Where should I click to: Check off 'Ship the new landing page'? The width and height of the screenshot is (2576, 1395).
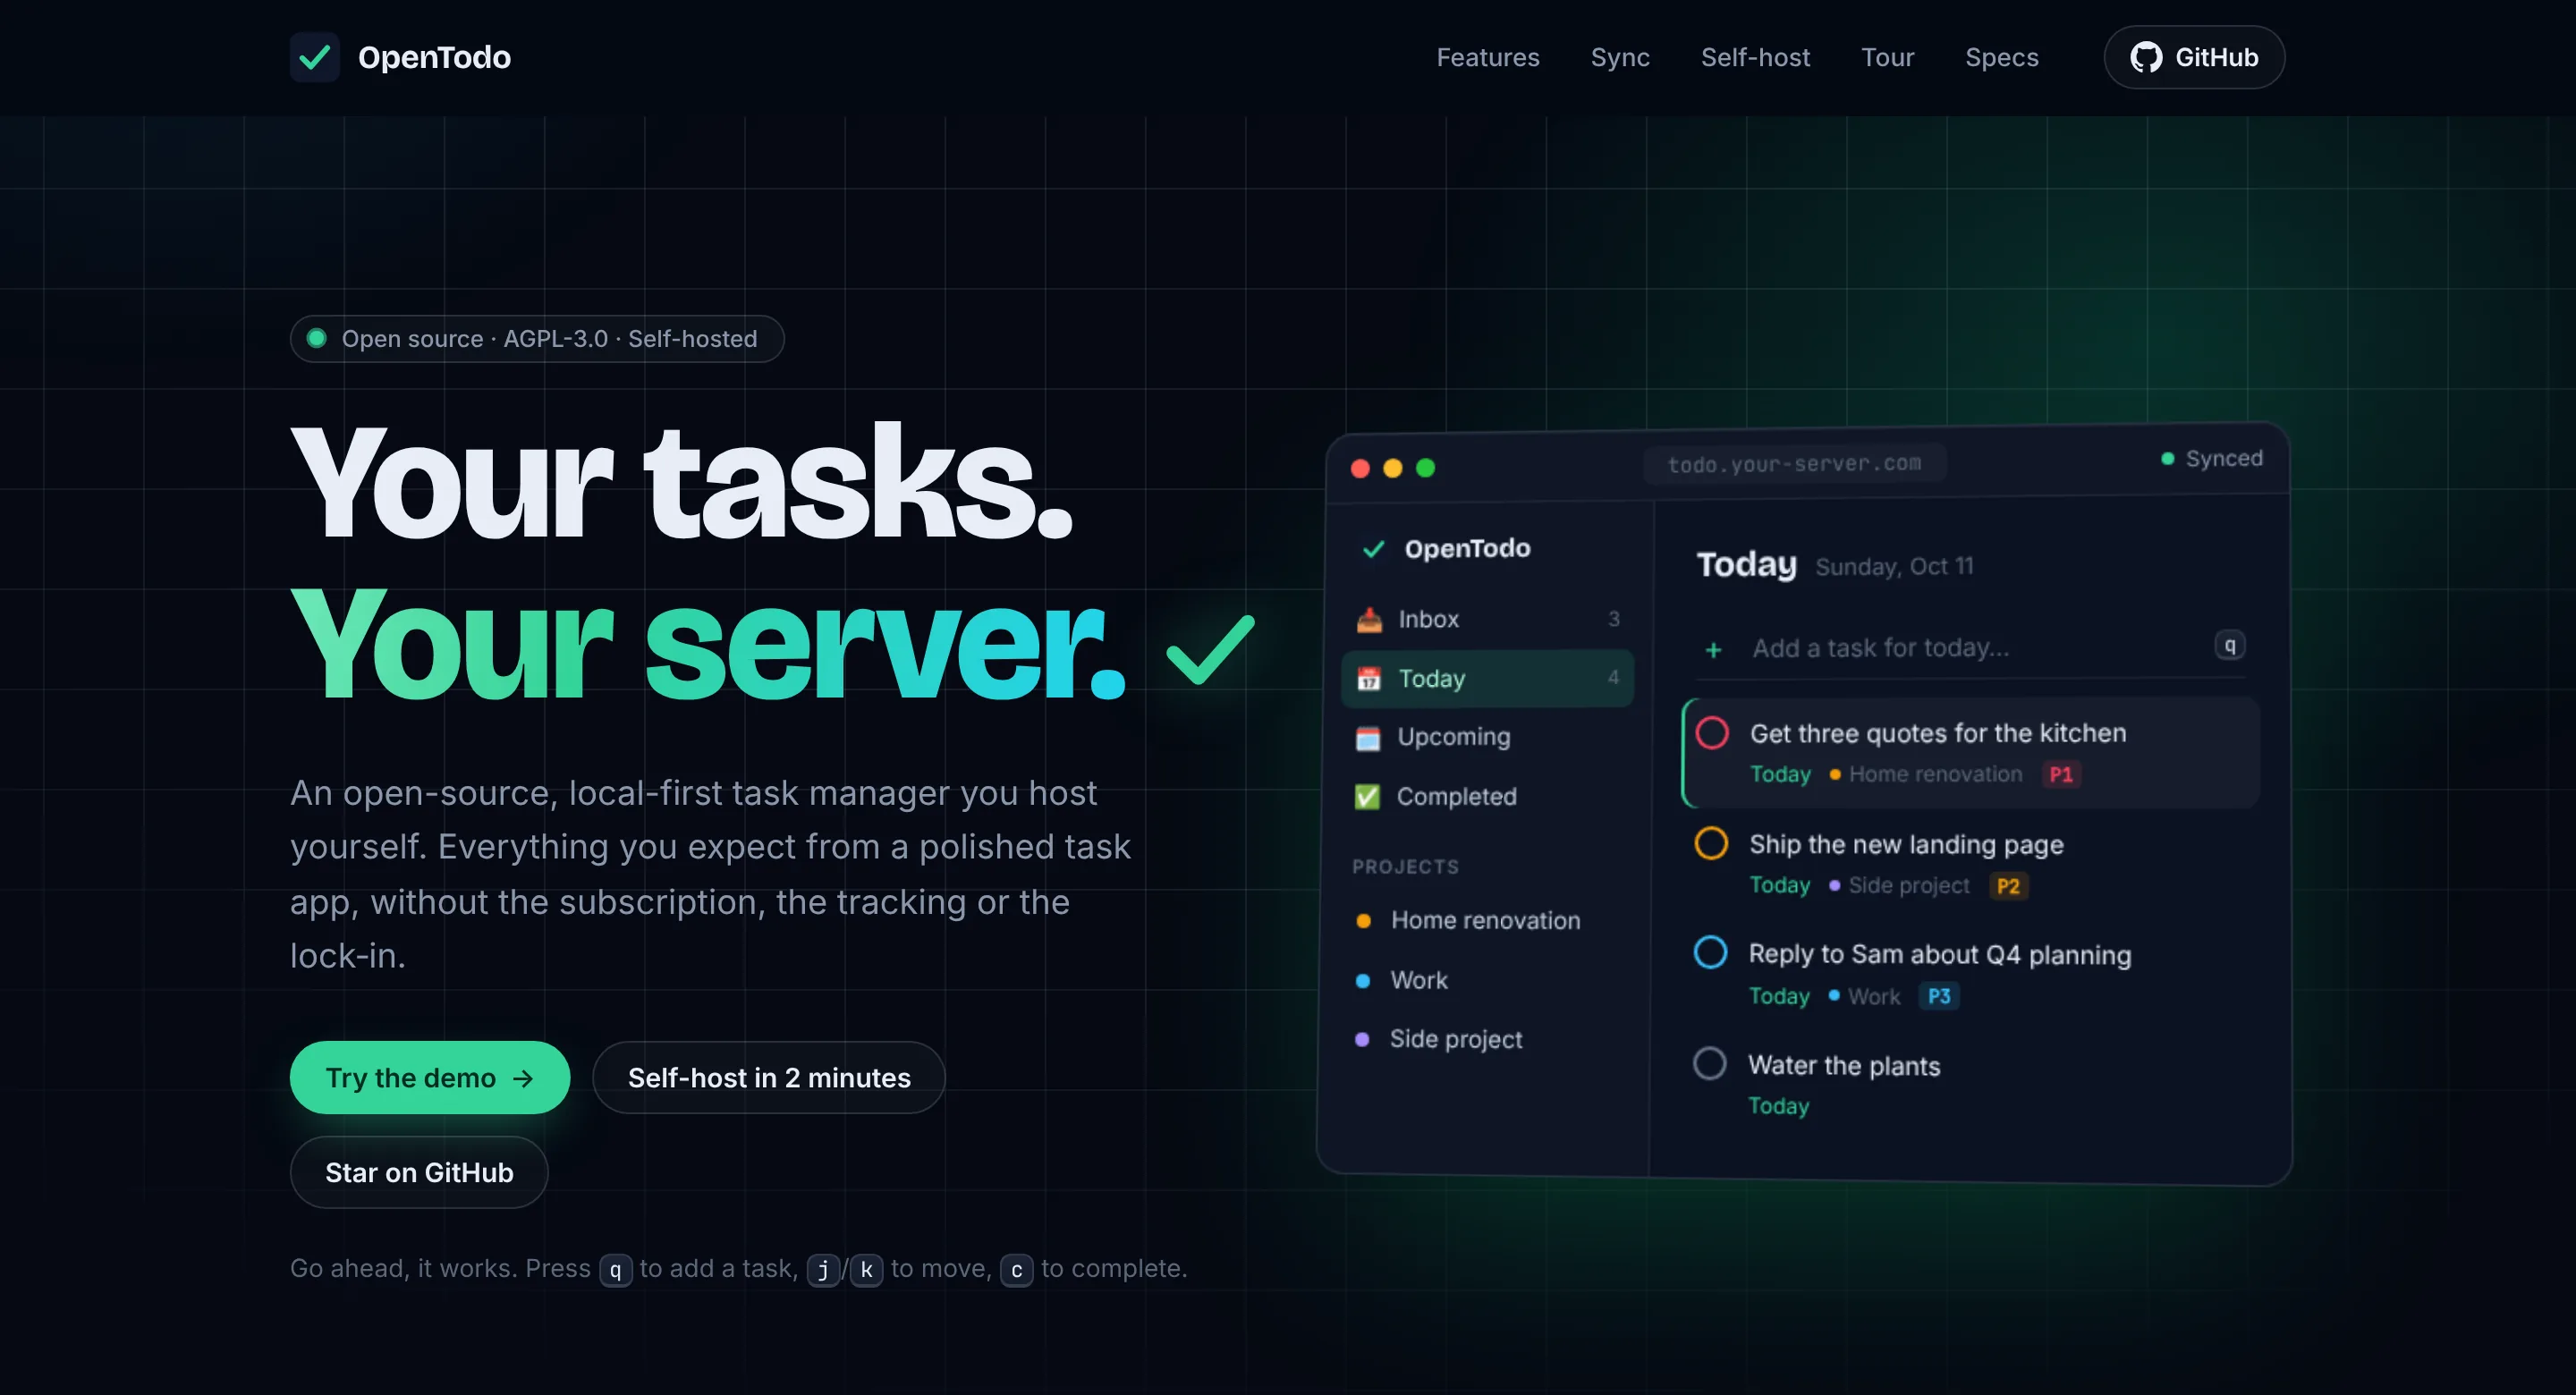pos(1711,843)
